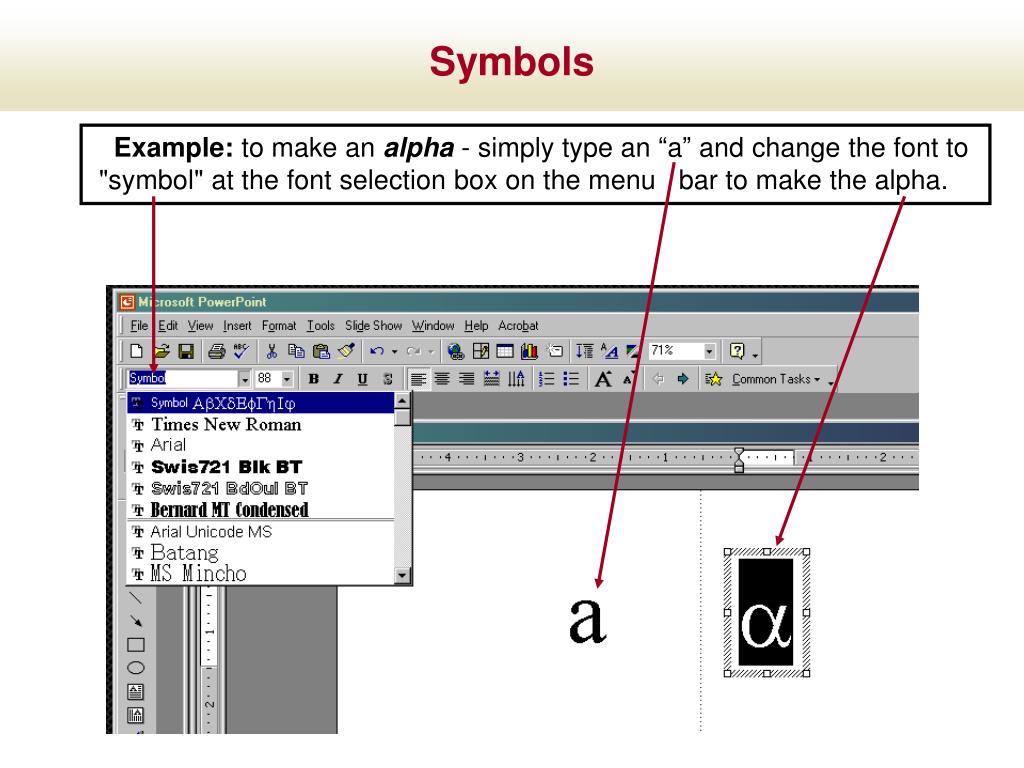Click the Insert Table grid icon
The width and height of the screenshot is (1024, 768).
point(505,351)
